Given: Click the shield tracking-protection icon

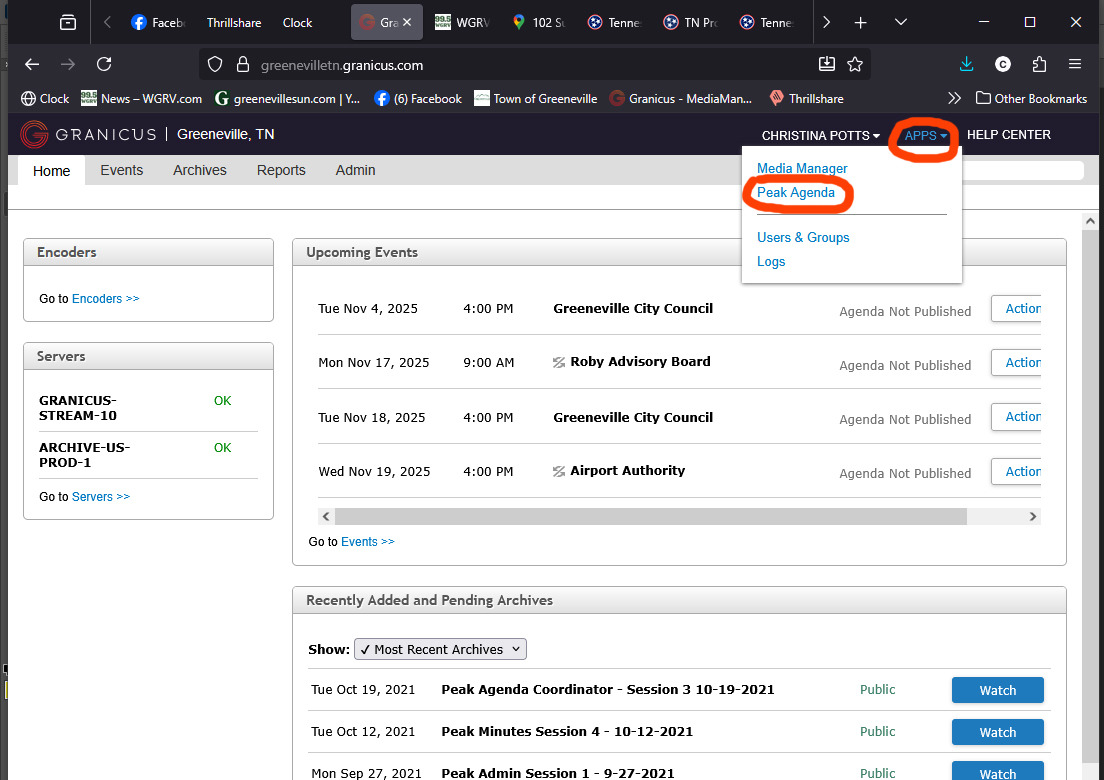Looking at the screenshot, I should [214, 63].
